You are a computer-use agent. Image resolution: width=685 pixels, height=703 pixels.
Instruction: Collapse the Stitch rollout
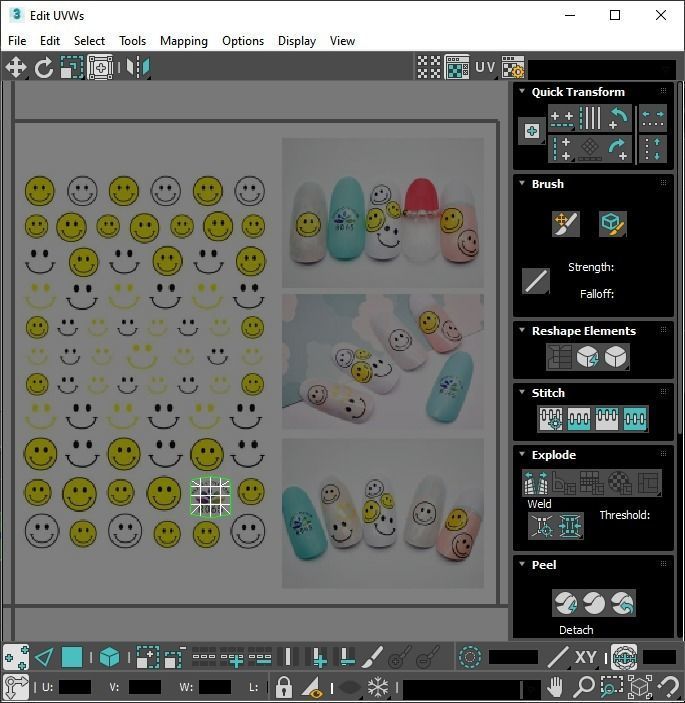coord(522,392)
